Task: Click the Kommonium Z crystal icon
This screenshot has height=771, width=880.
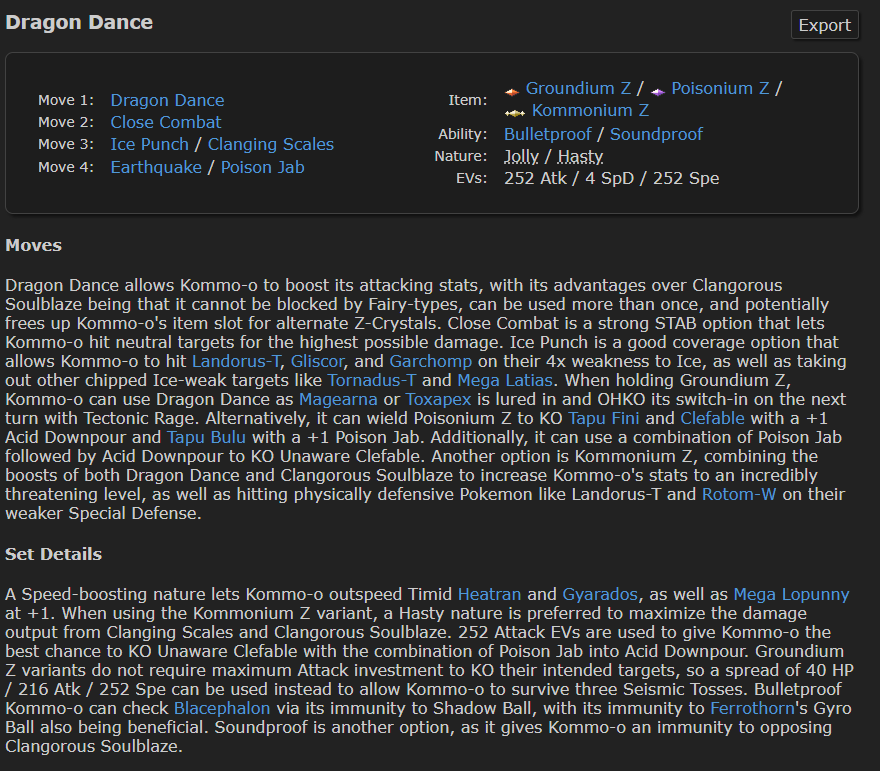Action: click(x=515, y=112)
